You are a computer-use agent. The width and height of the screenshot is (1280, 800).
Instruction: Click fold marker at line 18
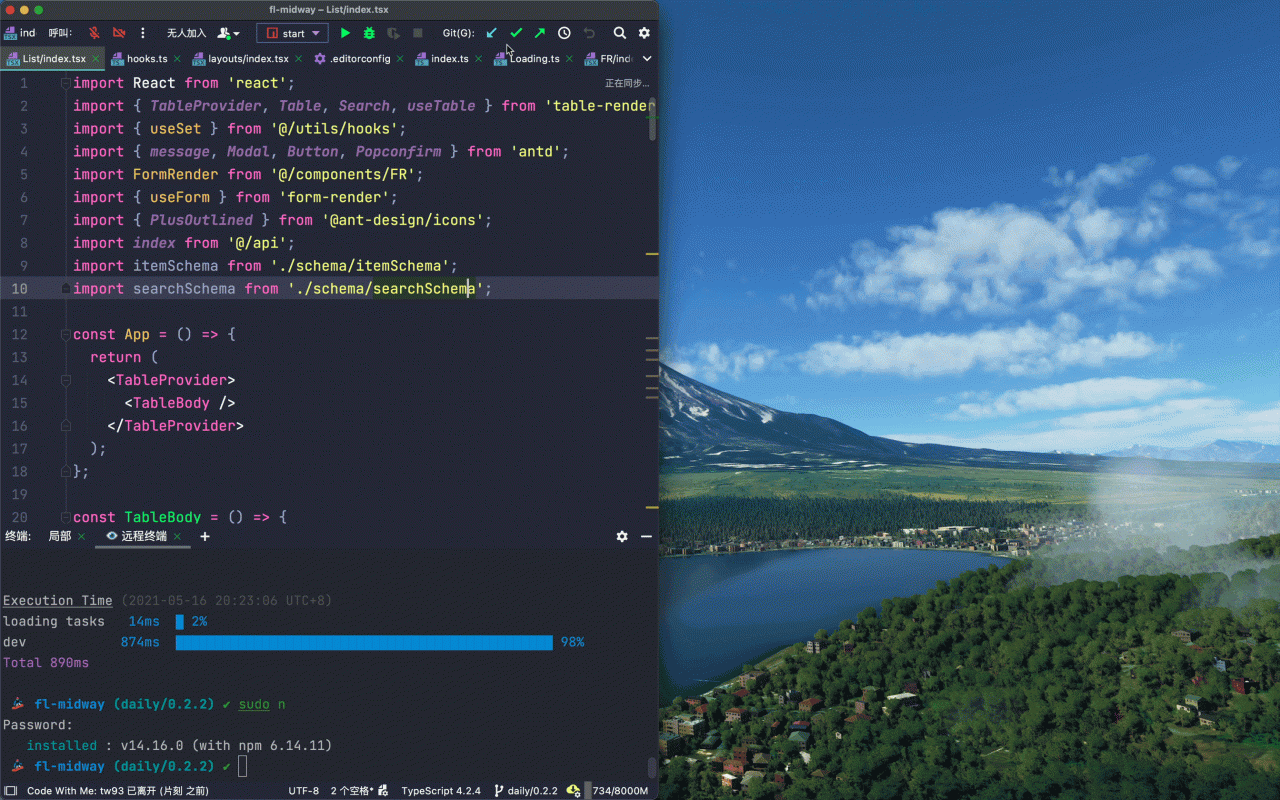click(x=66, y=471)
